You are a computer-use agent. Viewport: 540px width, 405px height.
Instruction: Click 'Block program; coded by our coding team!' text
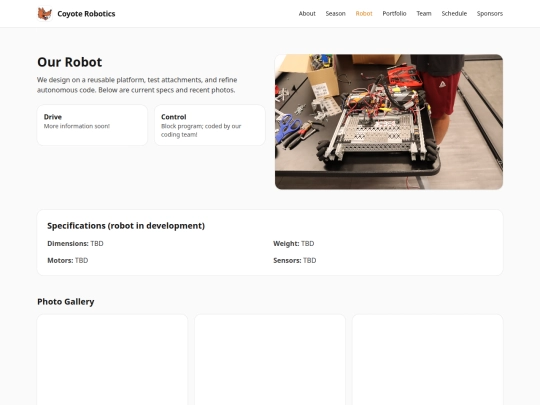(x=201, y=130)
